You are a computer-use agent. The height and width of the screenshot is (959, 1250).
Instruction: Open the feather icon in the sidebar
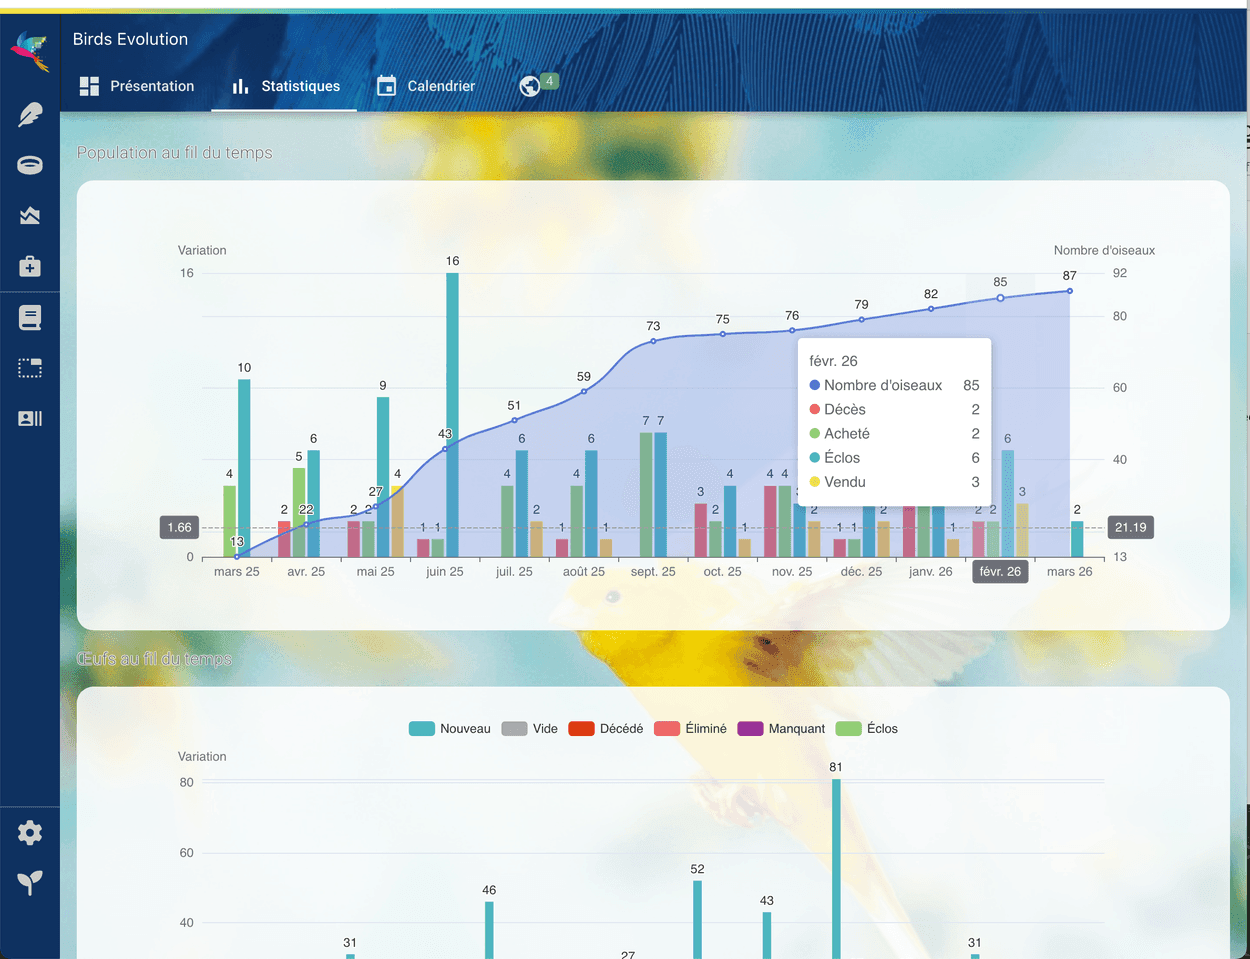[x=30, y=115]
